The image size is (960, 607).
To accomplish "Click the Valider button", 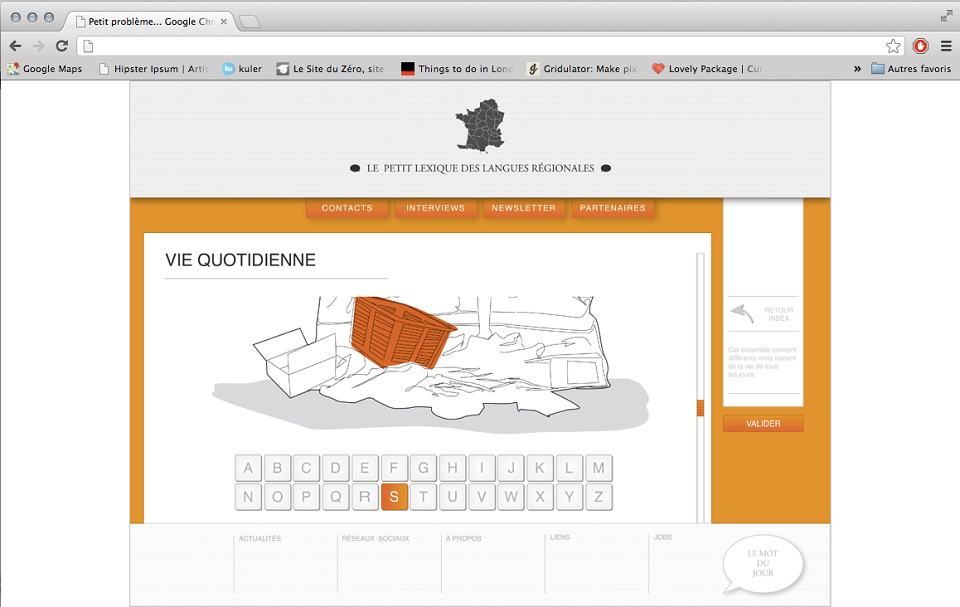I will [x=763, y=423].
